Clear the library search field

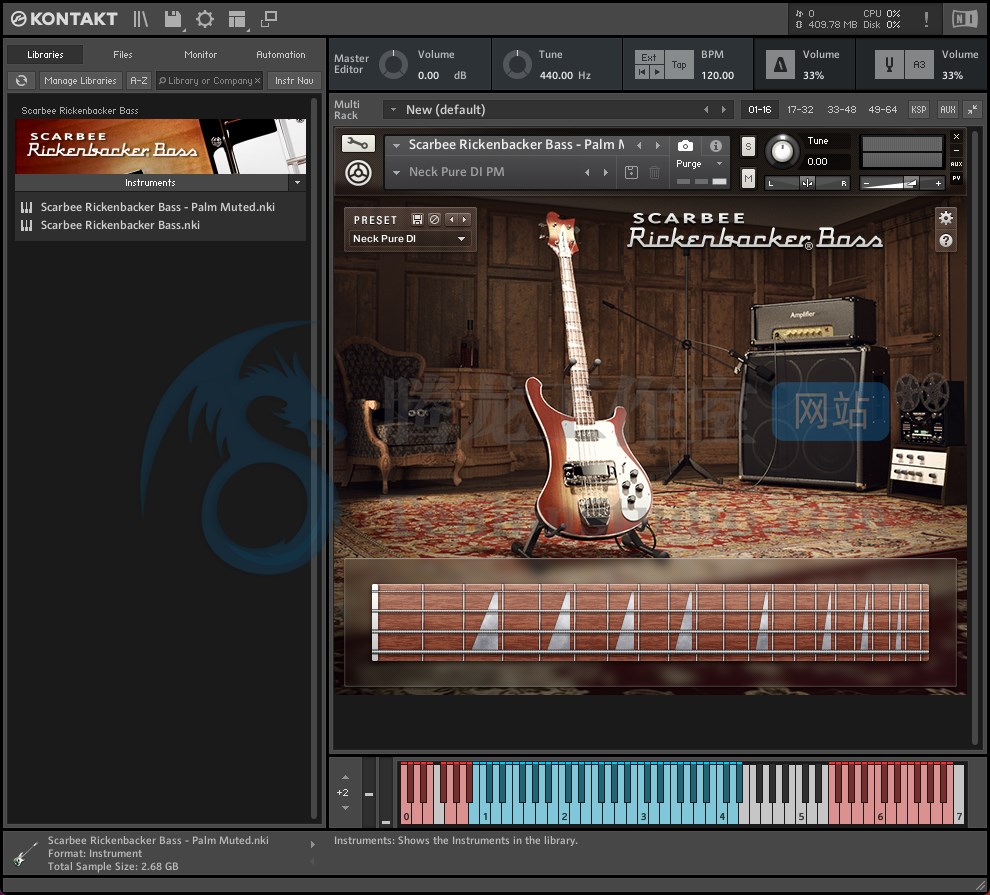[x=257, y=81]
